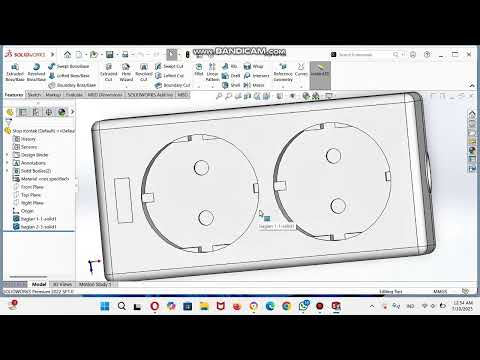Image resolution: width=480 pixels, height=360 pixels.
Task: Select the Draft tool
Action: 231,76
